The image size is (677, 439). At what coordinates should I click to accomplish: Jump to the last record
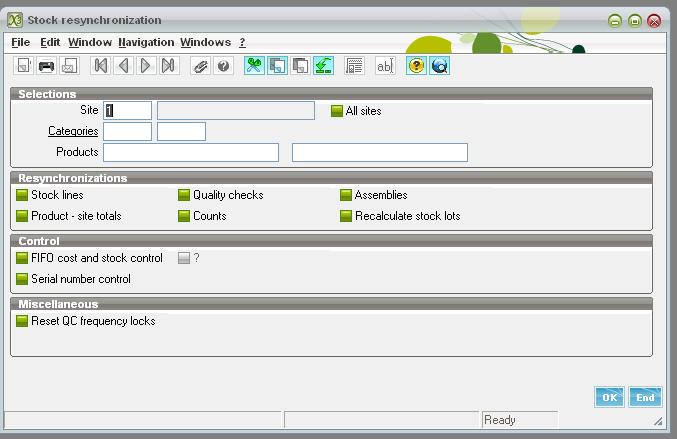point(168,66)
